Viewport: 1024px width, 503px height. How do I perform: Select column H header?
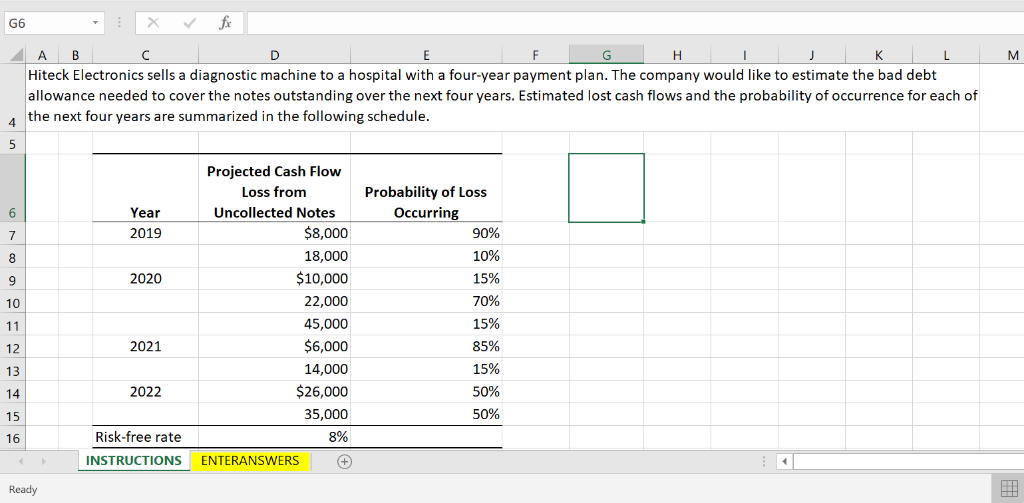coord(677,56)
